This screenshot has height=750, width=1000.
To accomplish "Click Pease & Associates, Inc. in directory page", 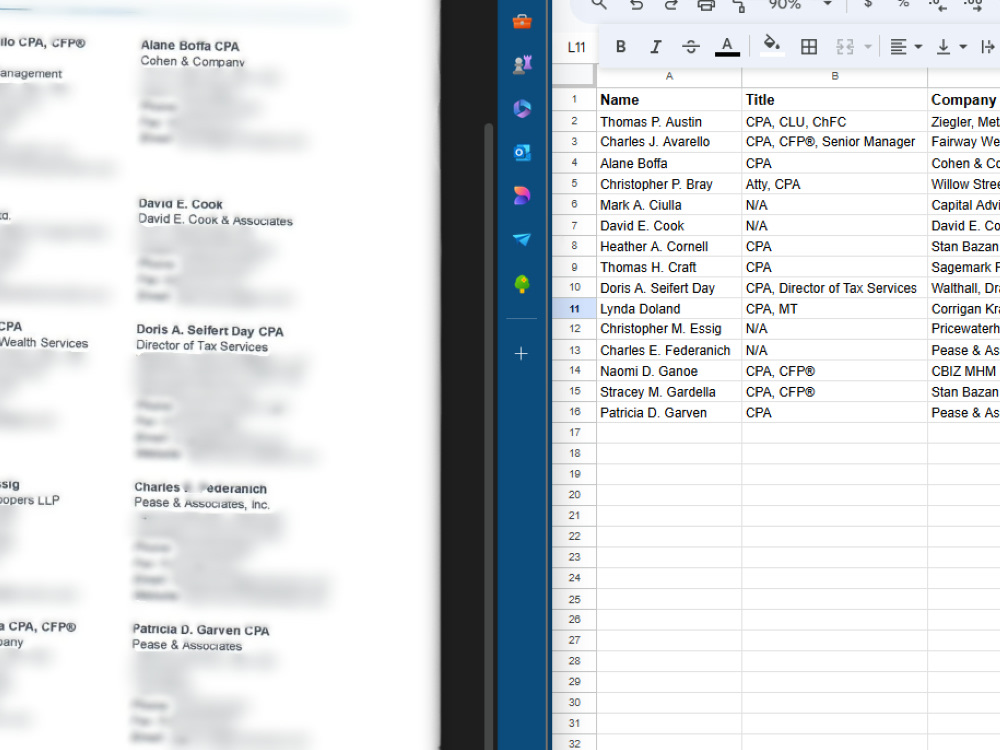I will coord(202,503).
